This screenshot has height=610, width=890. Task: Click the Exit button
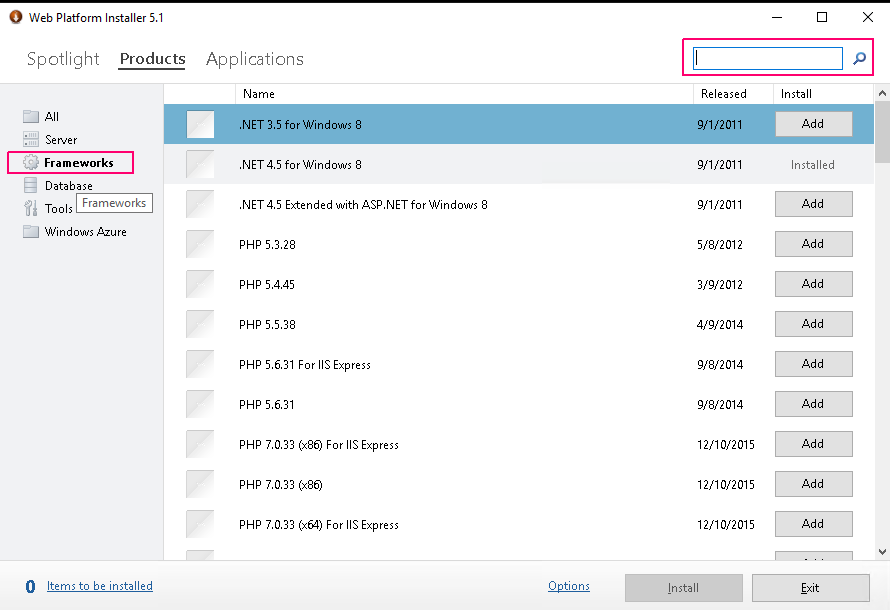811,588
